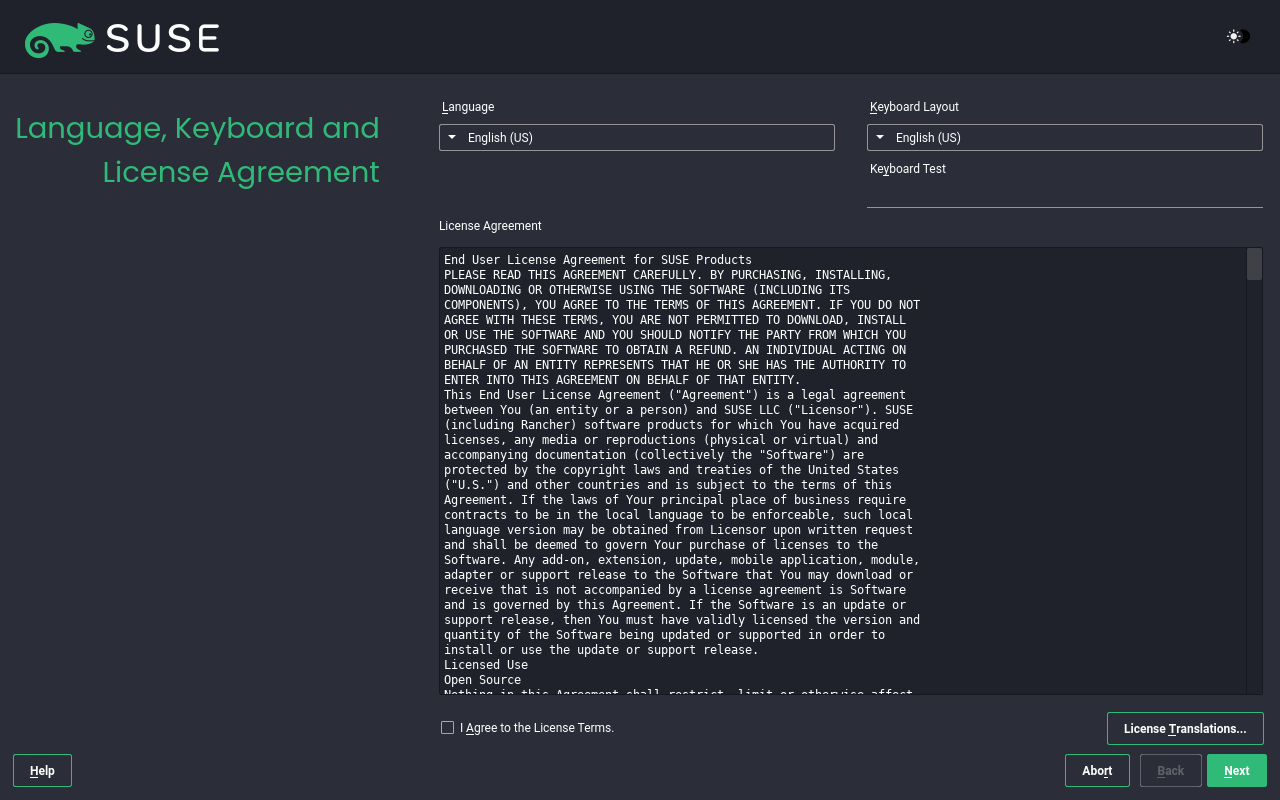Click the 'I Agree to the License Terms' label
Viewport: 1280px width, 800px height.
537,728
